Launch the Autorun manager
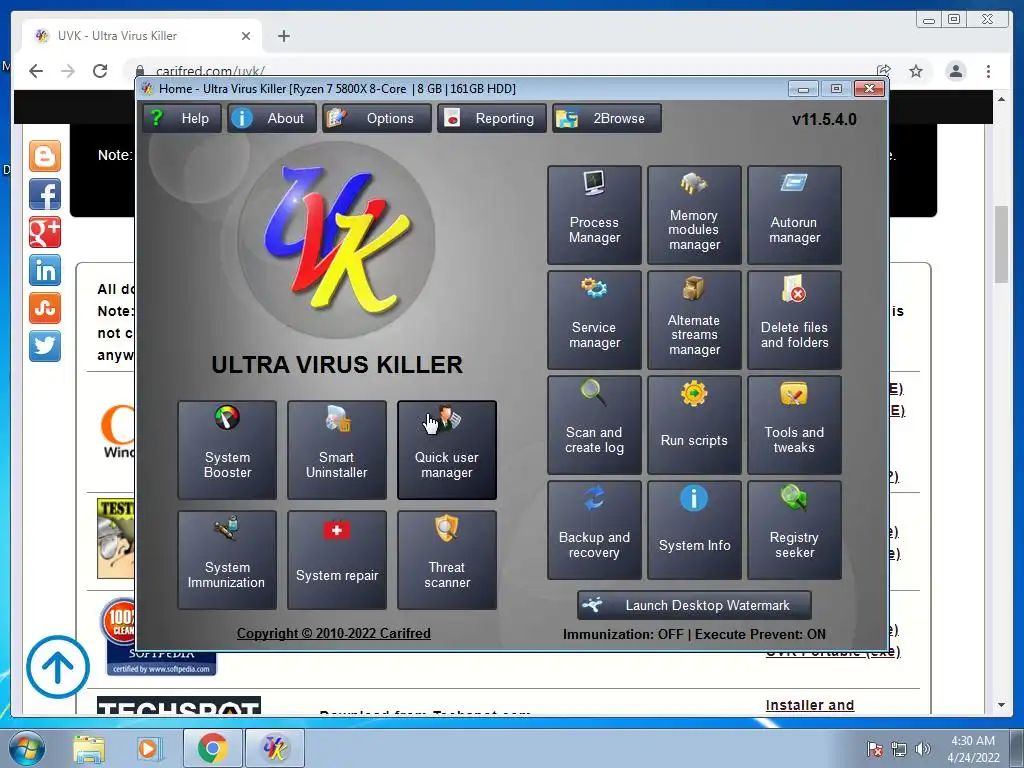1024x768 pixels. 794,215
